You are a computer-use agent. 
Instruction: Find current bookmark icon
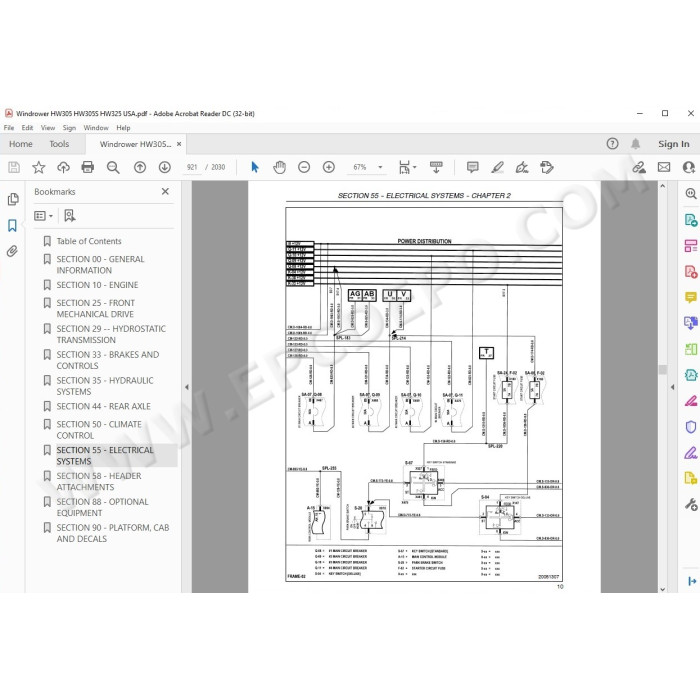click(x=70, y=216)
